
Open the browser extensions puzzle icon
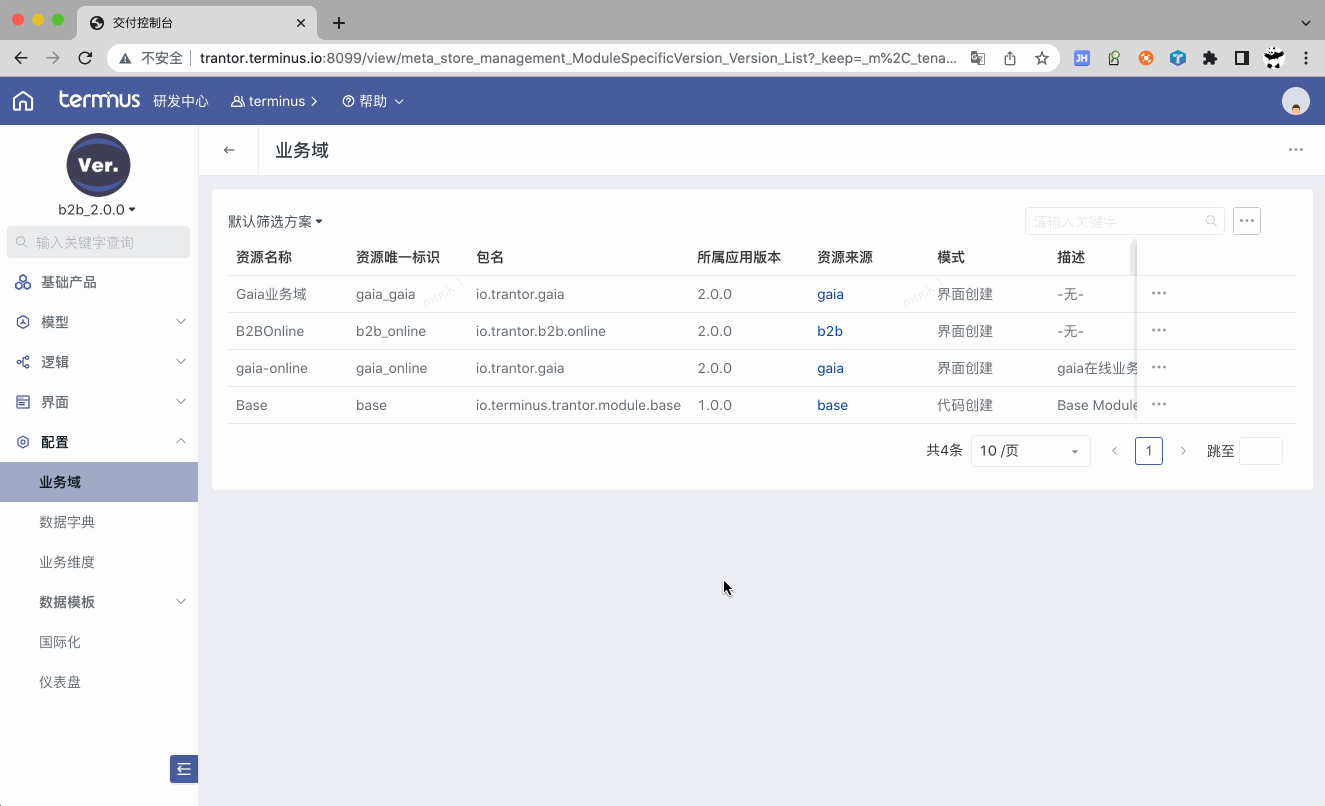[x=1210, y=58]
